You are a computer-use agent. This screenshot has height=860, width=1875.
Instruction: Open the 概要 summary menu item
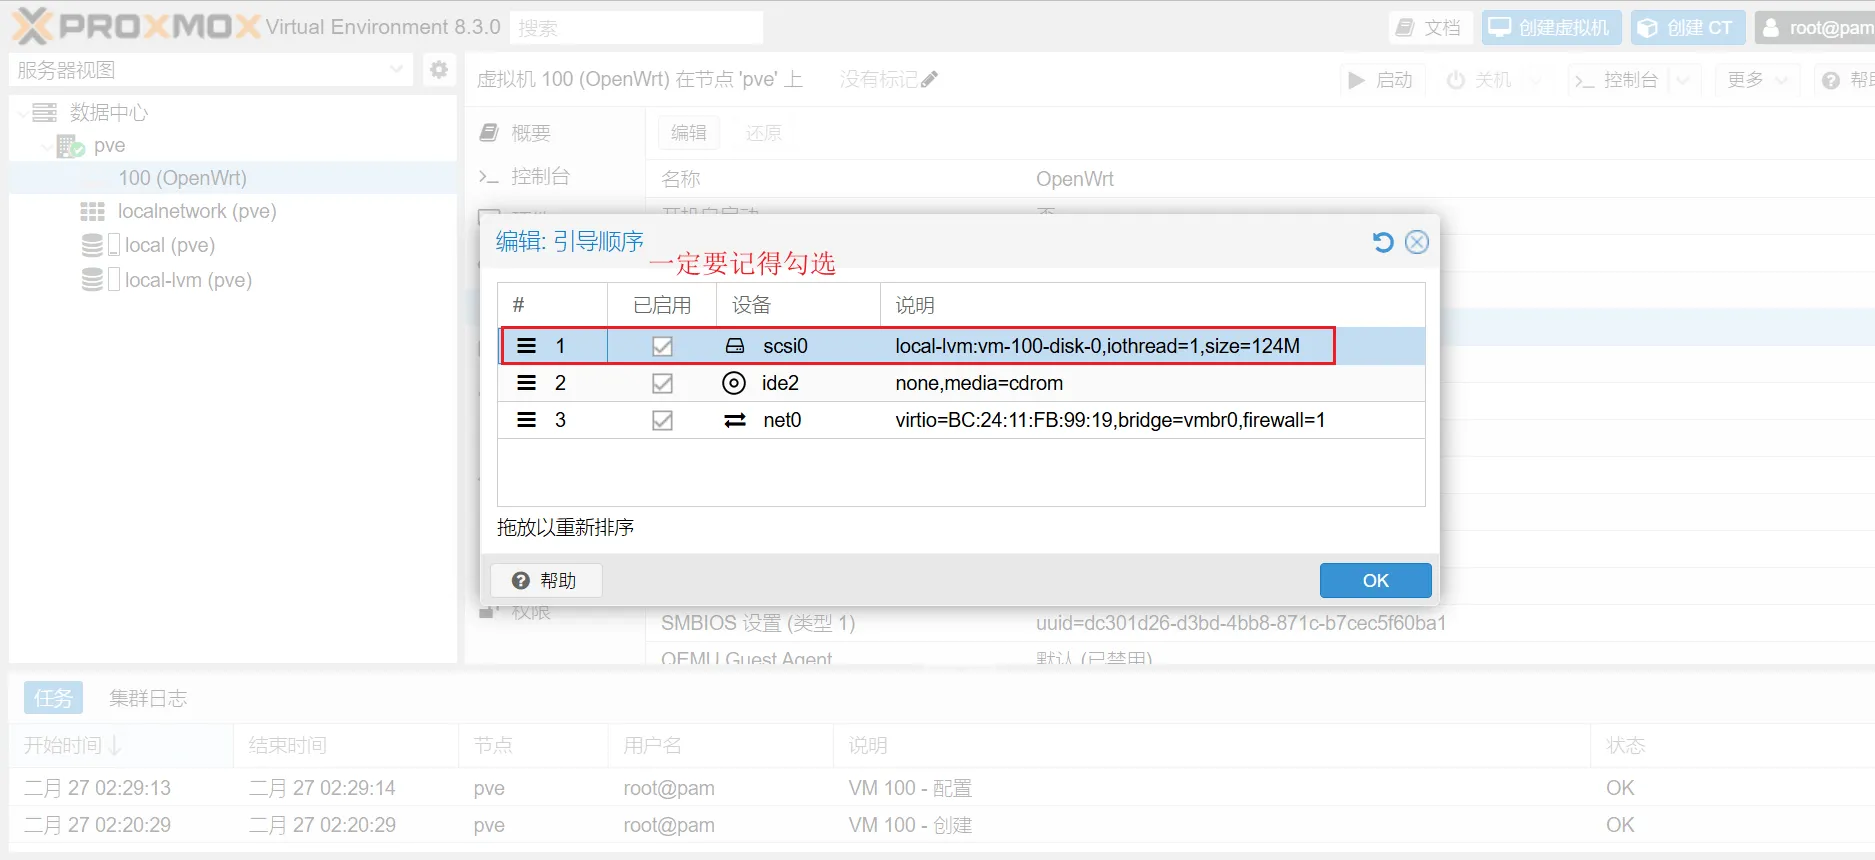pyautogui.click(x=530, y=133)
